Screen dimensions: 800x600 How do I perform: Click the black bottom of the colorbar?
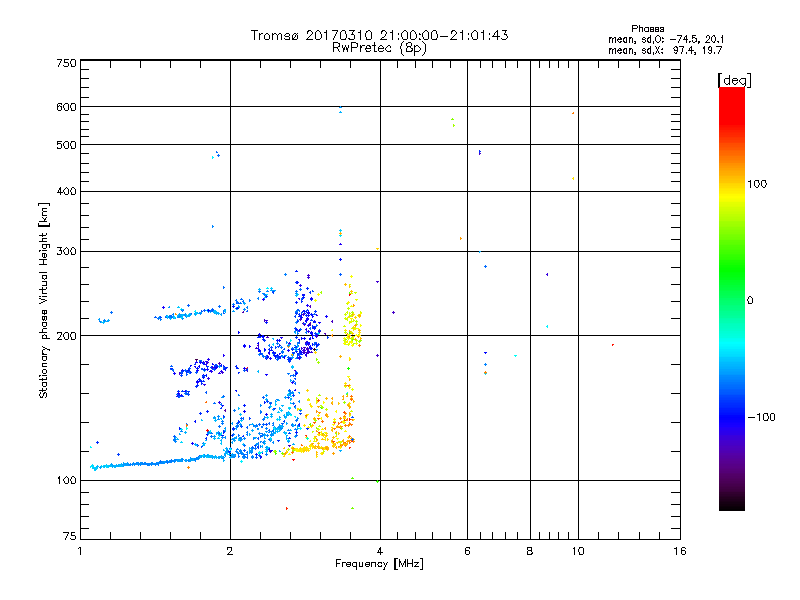[732, 503]
